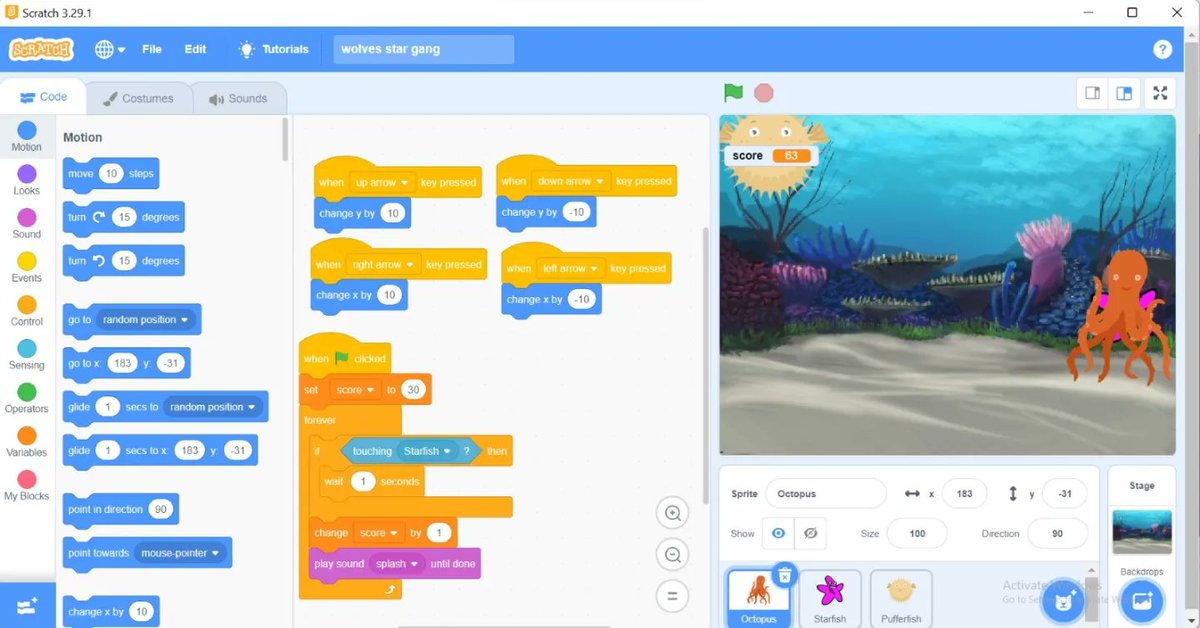The height and width of the screenshot is (628, 1200).
Task: Open the right arrow key dropdown
Action: click(x=383, y=265)
